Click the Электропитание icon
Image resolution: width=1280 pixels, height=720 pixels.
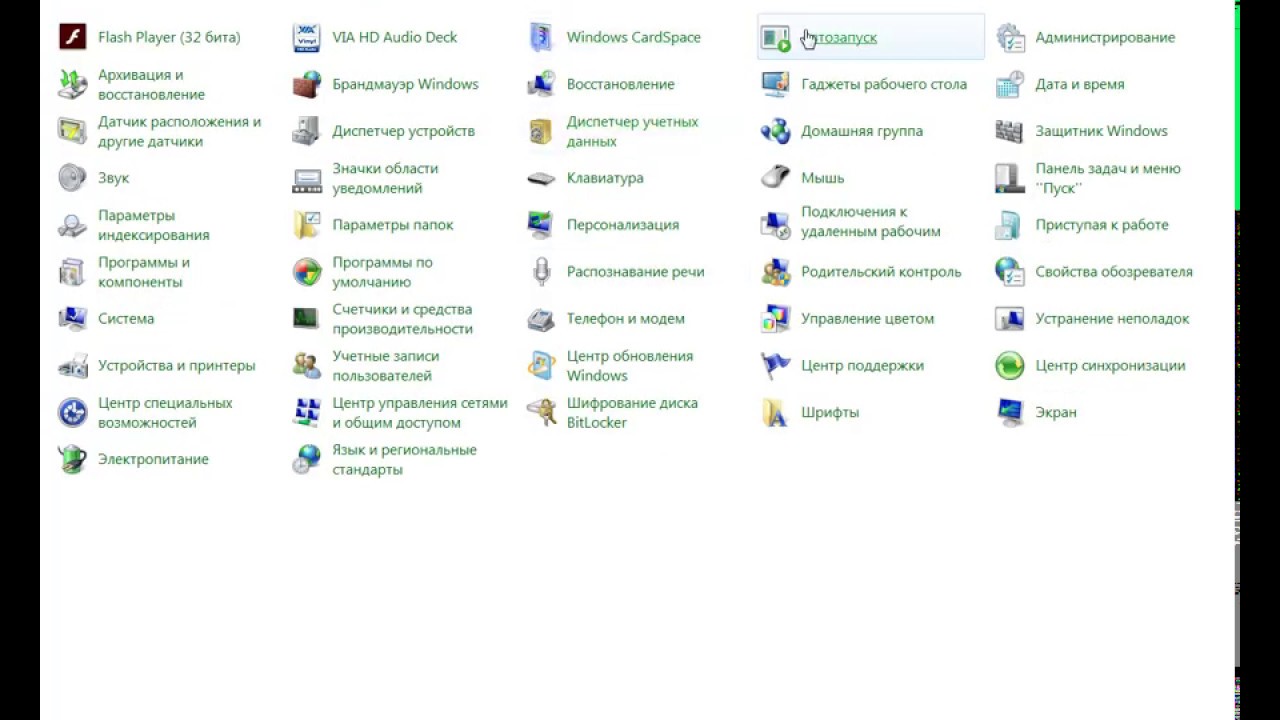pyautogui.click(x=73, y=460)
